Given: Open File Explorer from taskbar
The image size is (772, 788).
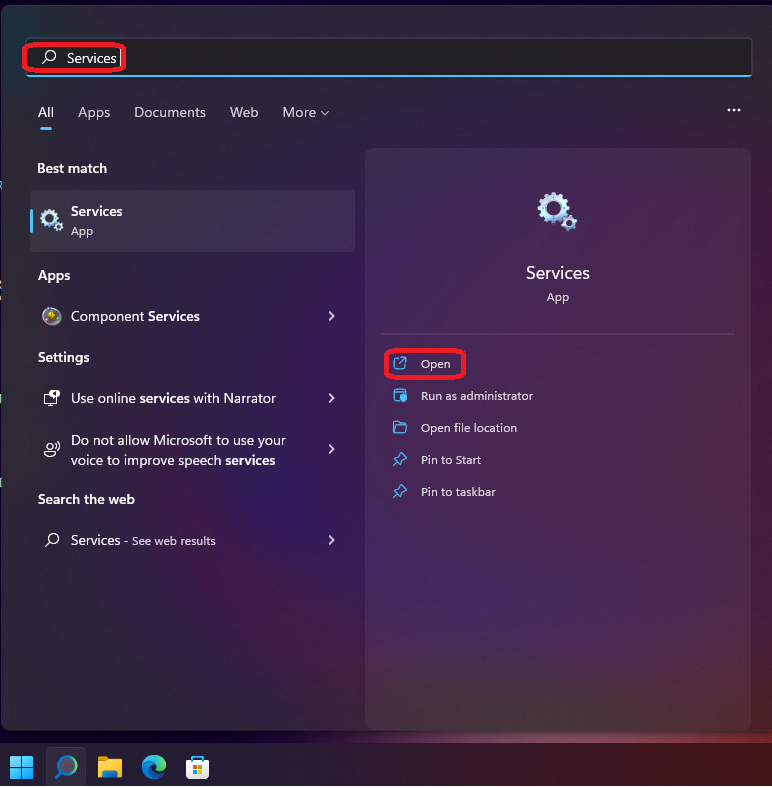Looking at the screenshot, I should [x=110, y=767].
